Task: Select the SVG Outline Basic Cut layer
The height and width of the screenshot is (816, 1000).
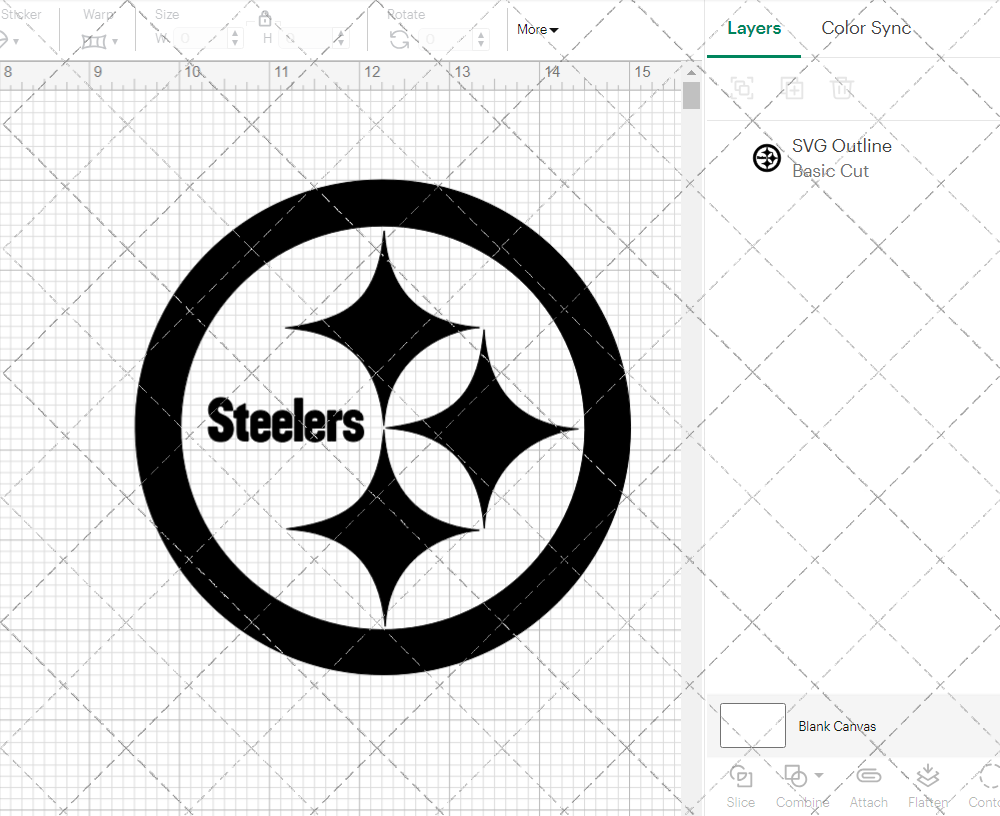Action: coord(842,158)
